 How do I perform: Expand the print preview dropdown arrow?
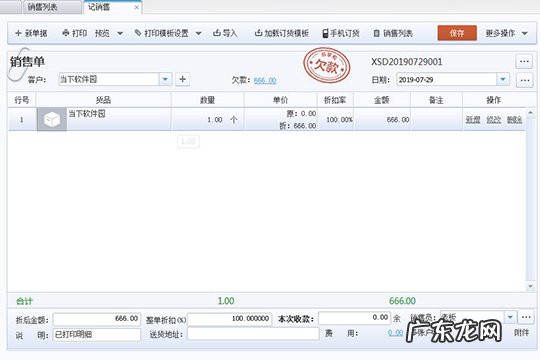(x=120, y=33)
